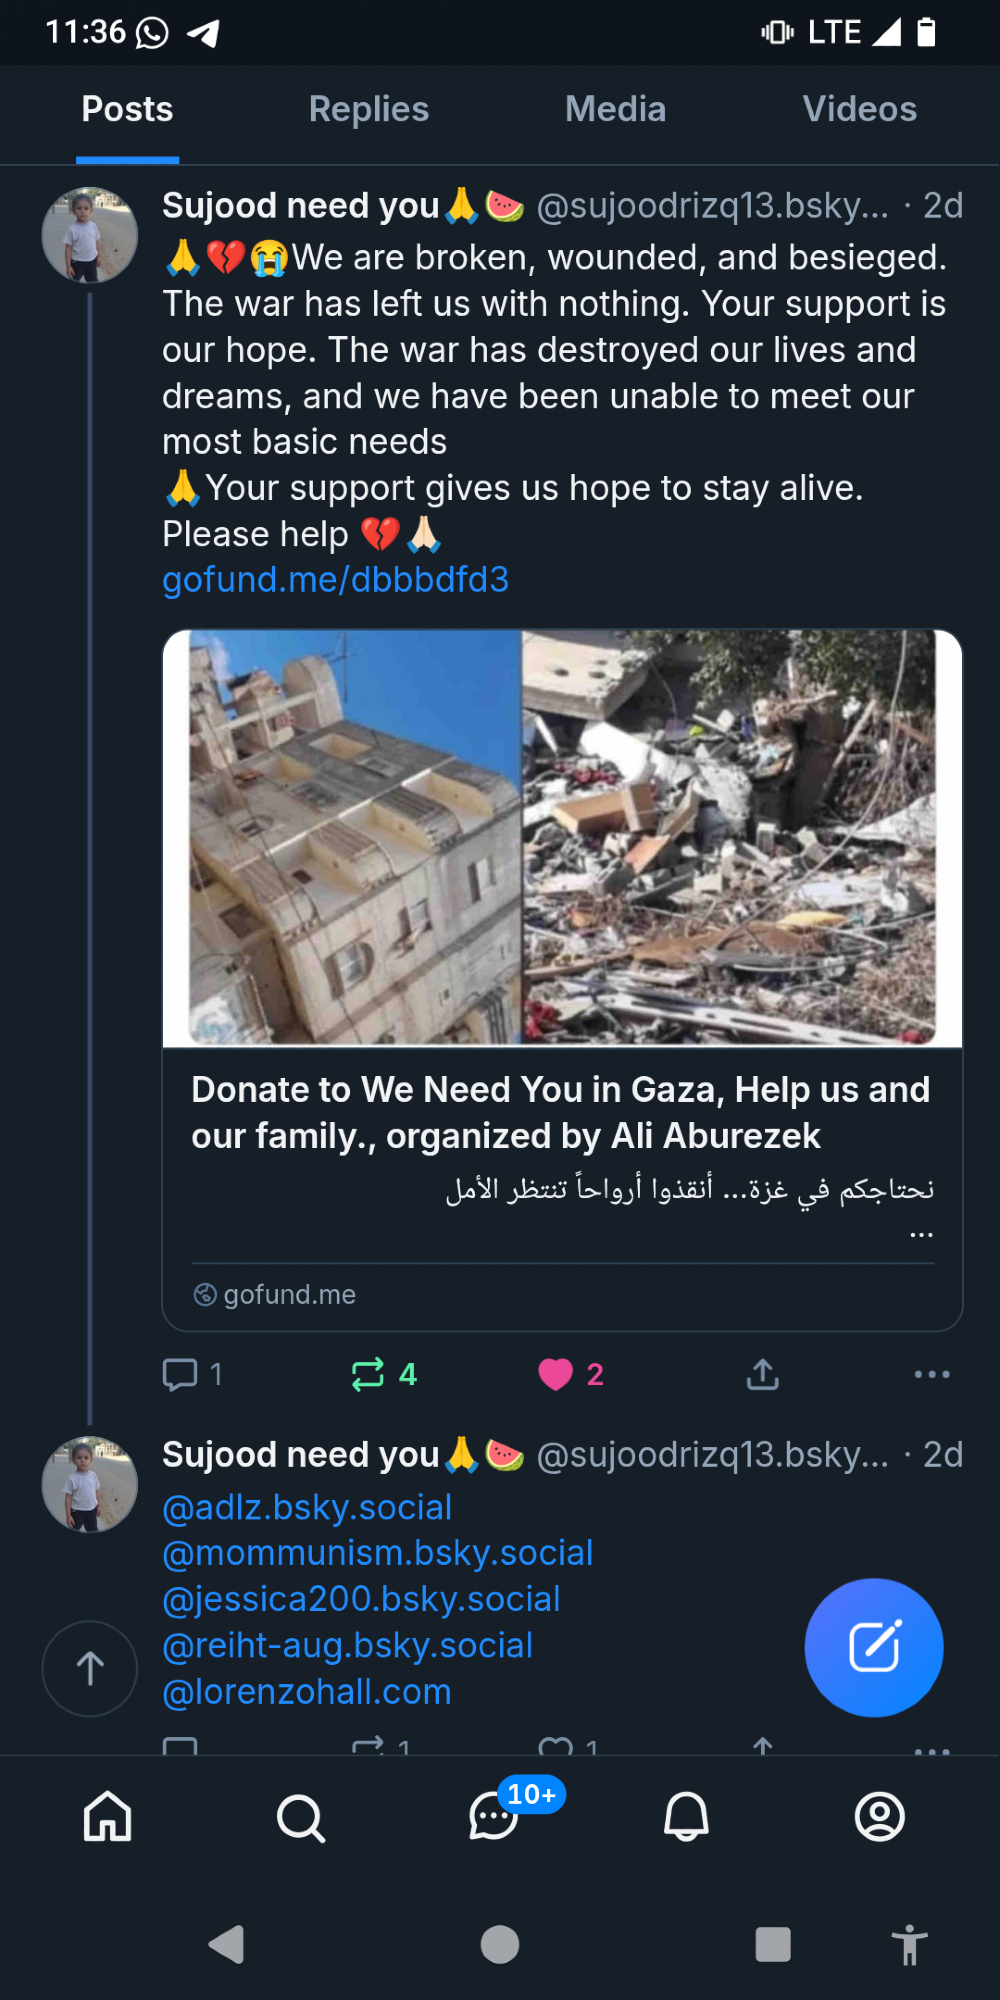
Task: Open the @mommunism.bsky.social mention
Action: tap(377, 1553)
